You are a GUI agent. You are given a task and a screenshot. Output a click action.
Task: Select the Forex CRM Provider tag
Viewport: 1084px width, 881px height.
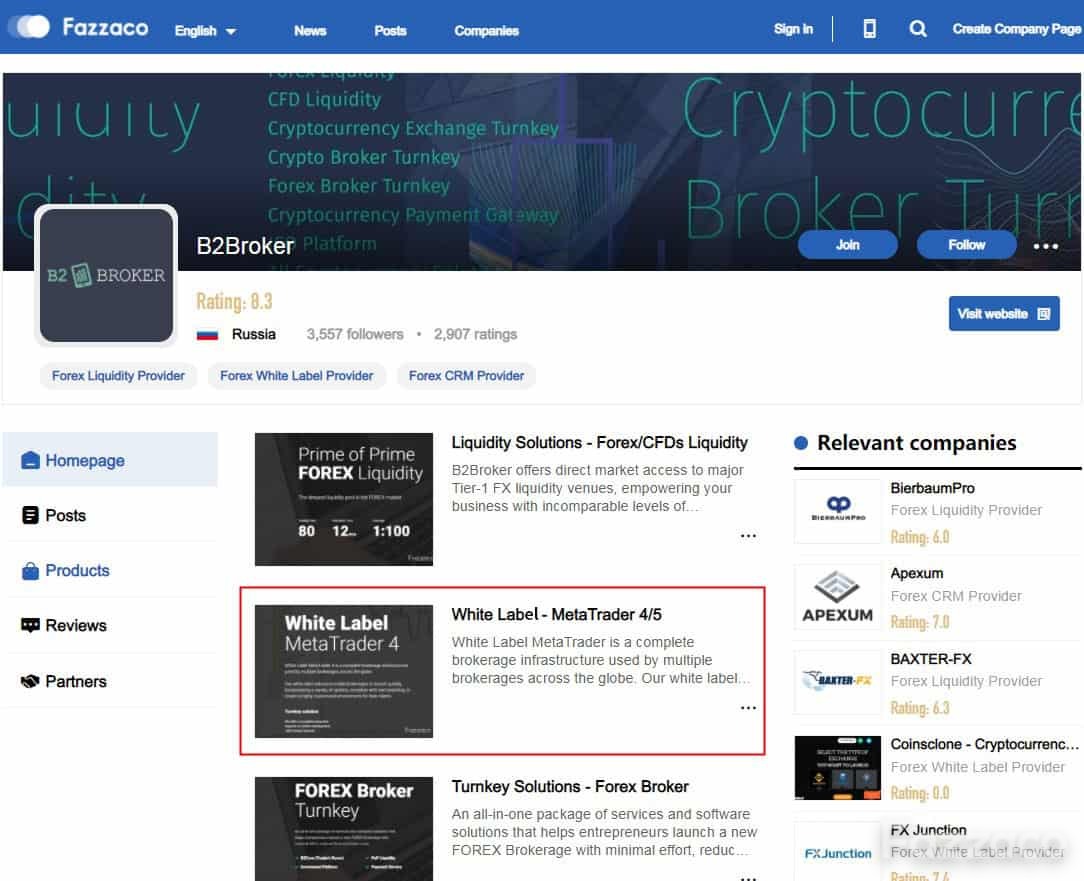tap(467, 375)
